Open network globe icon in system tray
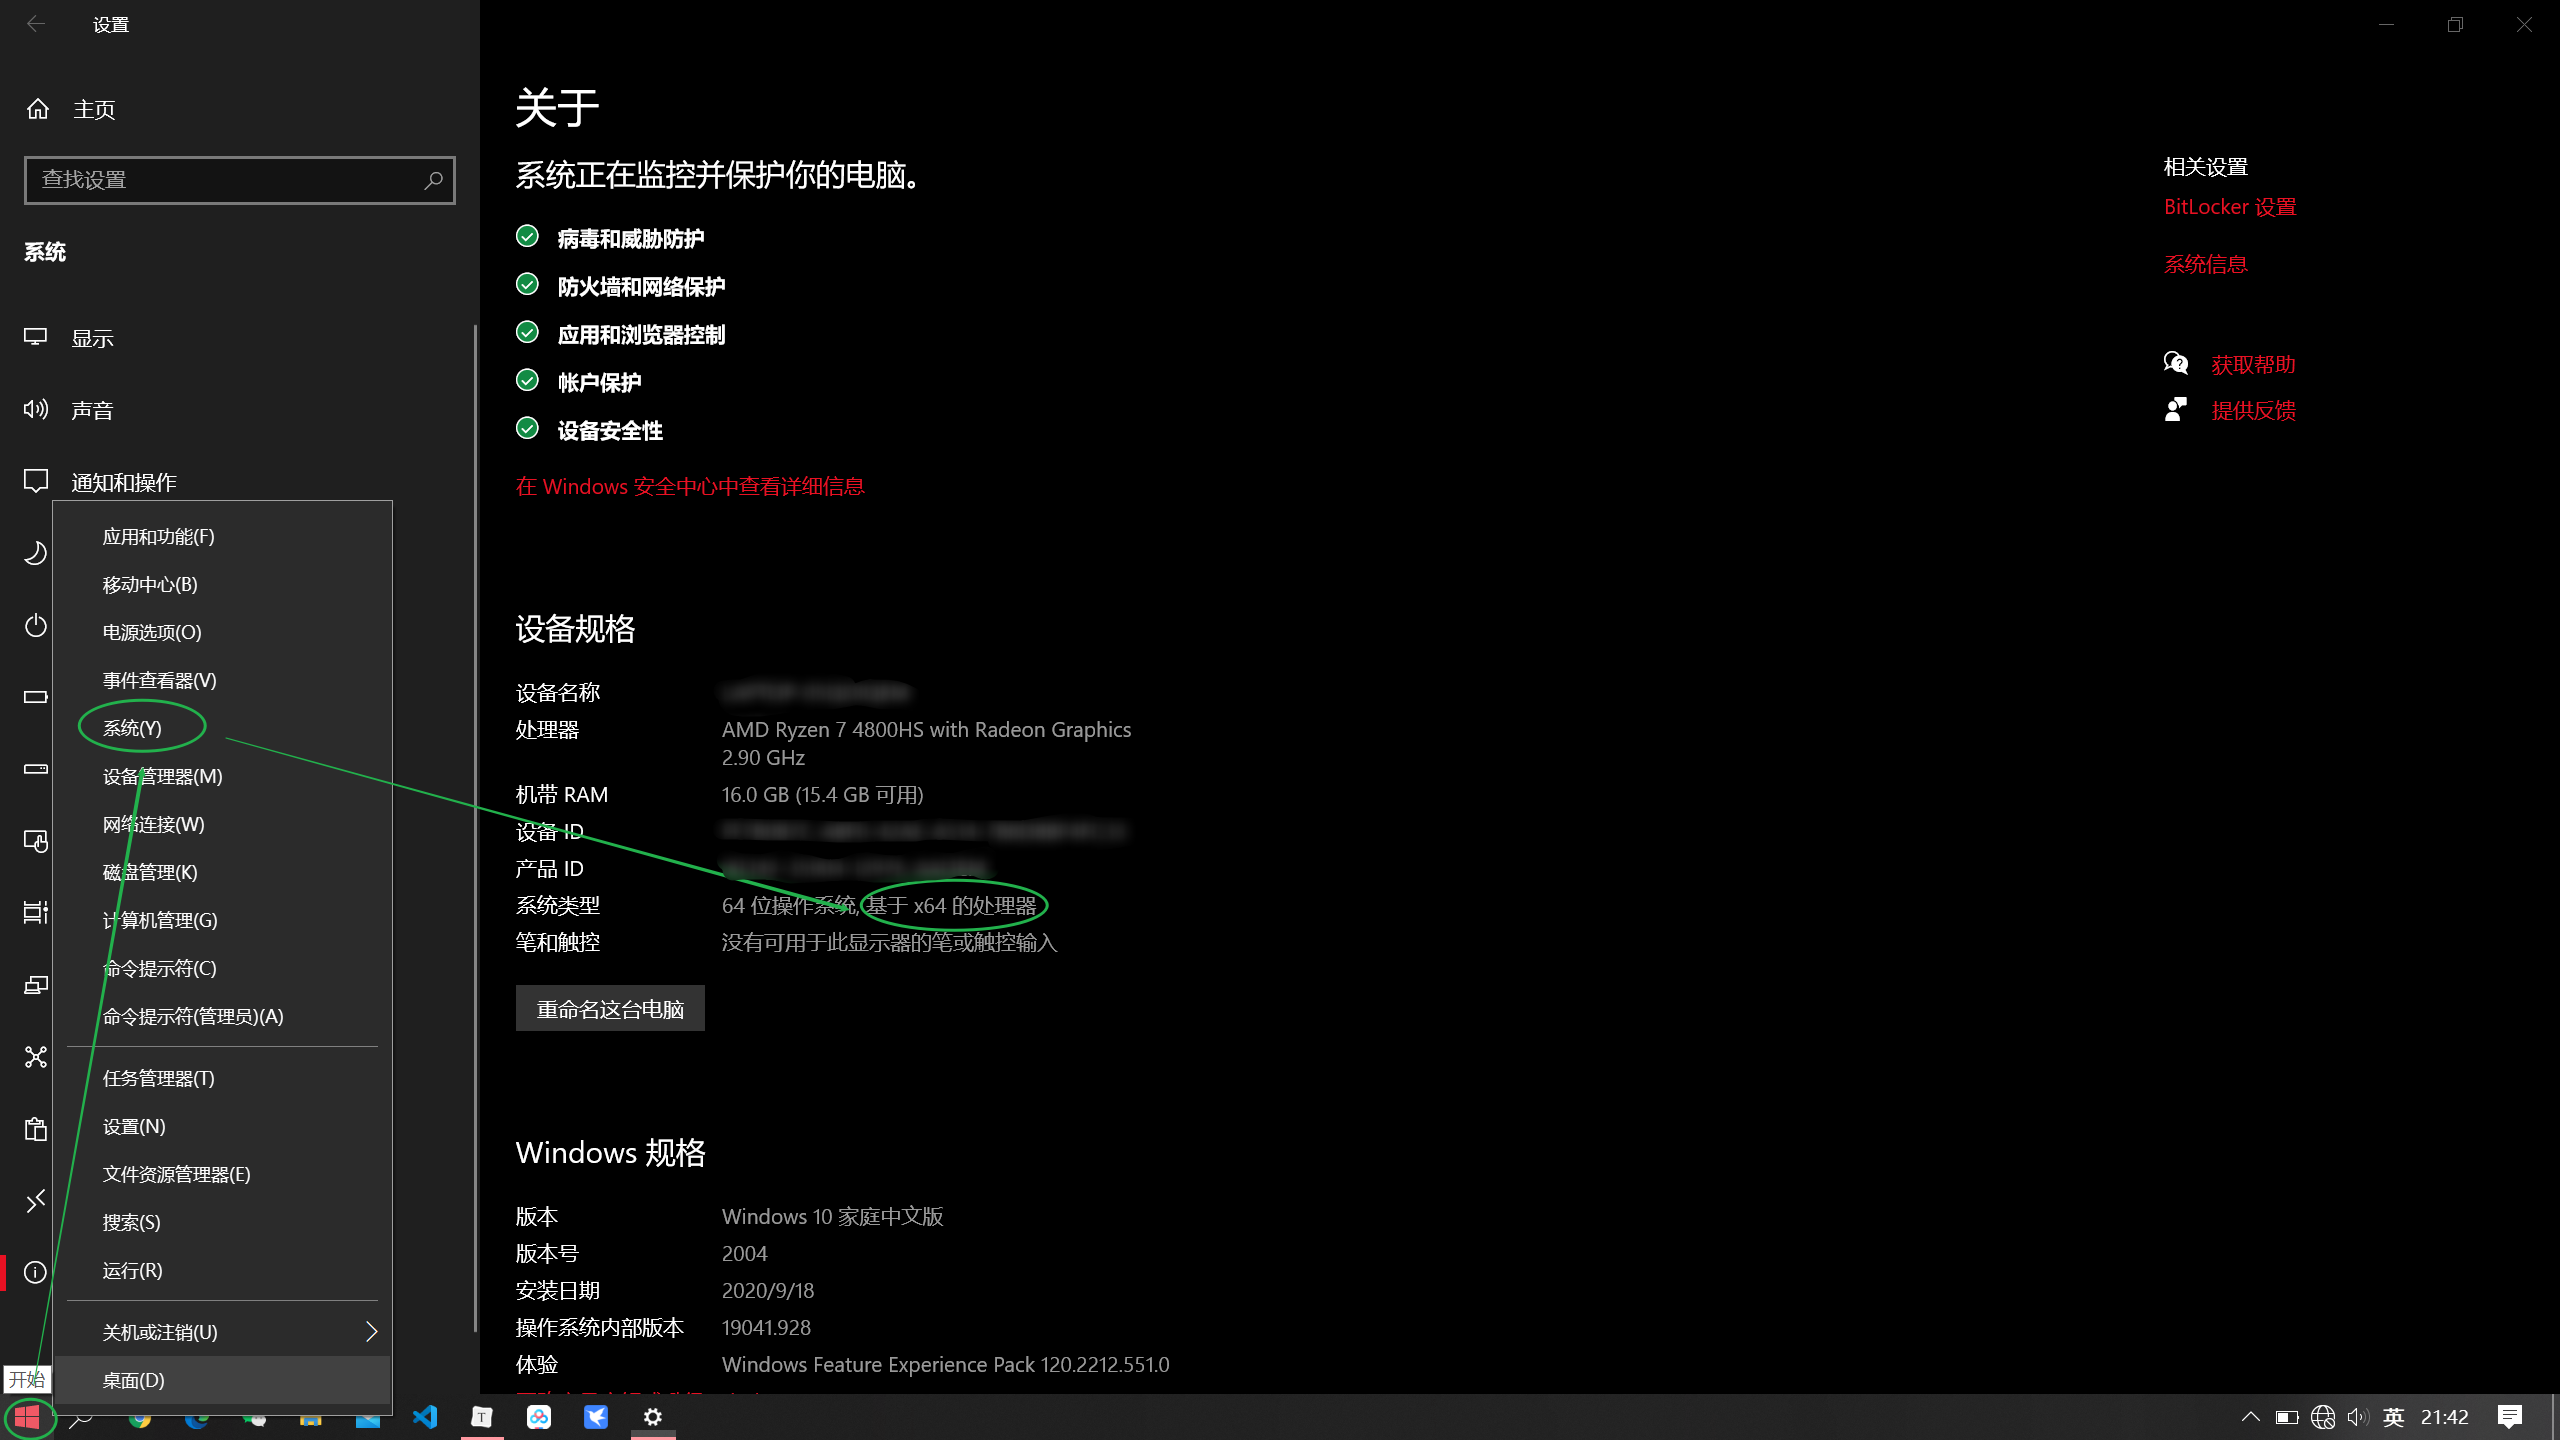 coord(2323,1417)
